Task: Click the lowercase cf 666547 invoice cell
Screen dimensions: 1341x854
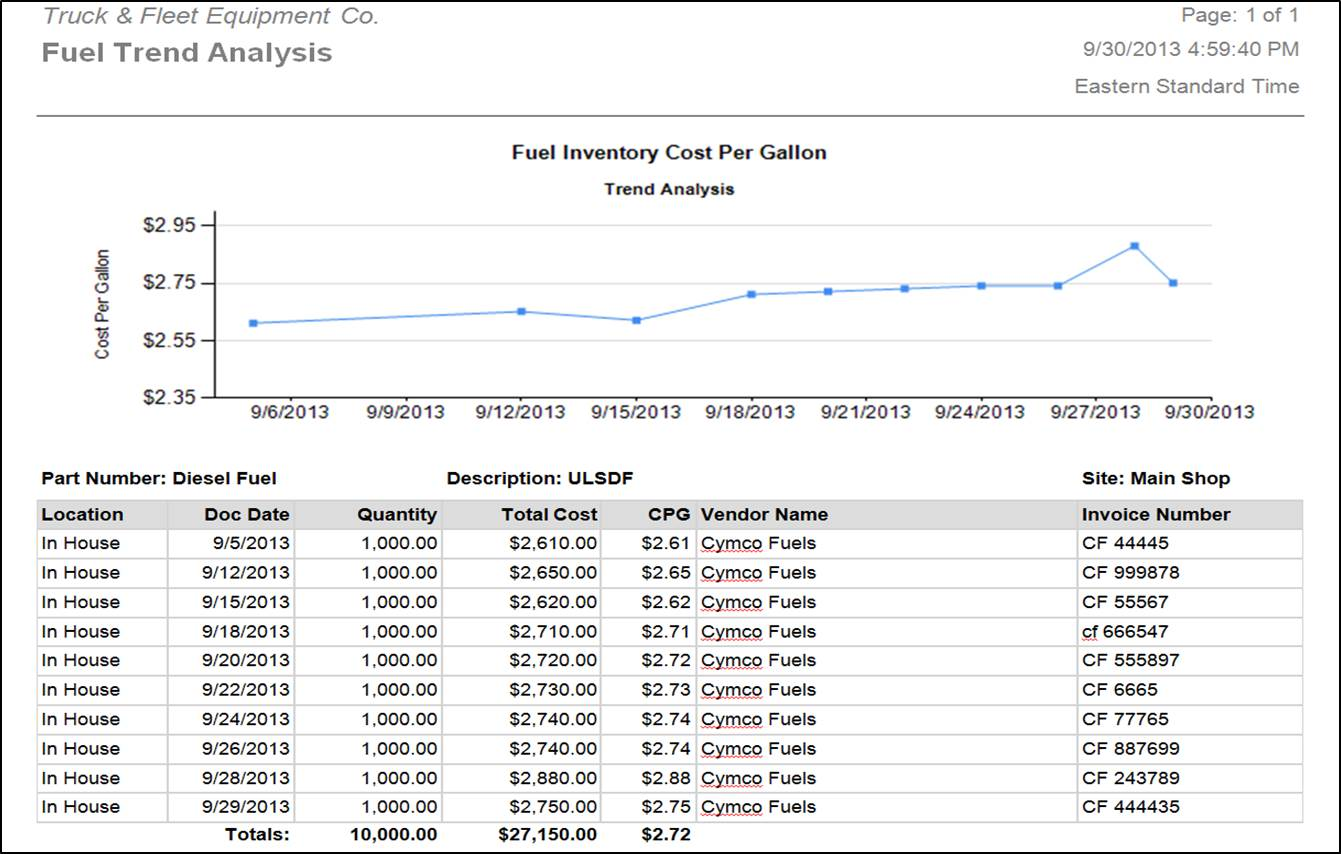Action: click(1125, 632)
